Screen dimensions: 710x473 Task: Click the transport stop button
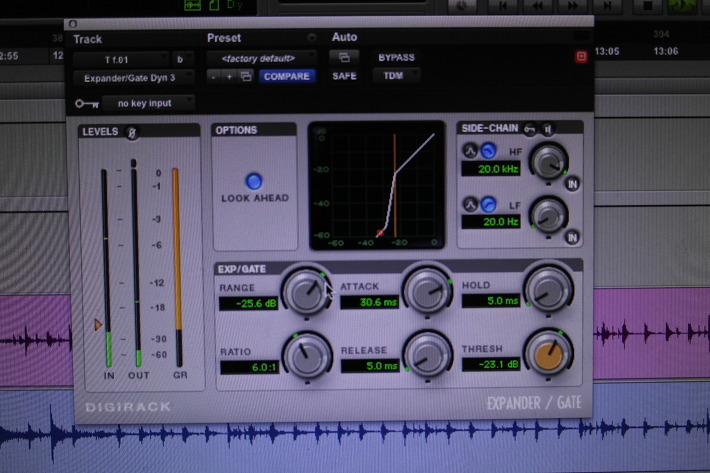click(x=648, y=5)
